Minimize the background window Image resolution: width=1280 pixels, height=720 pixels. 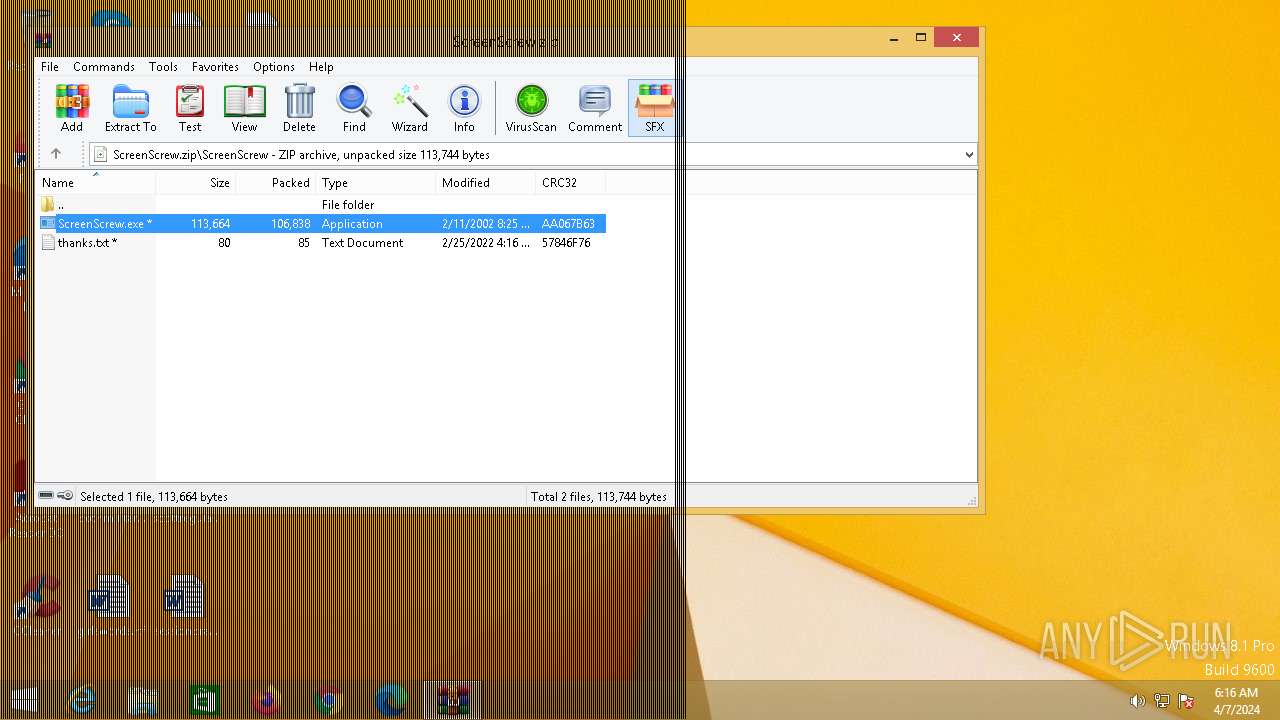pos(894,38)
